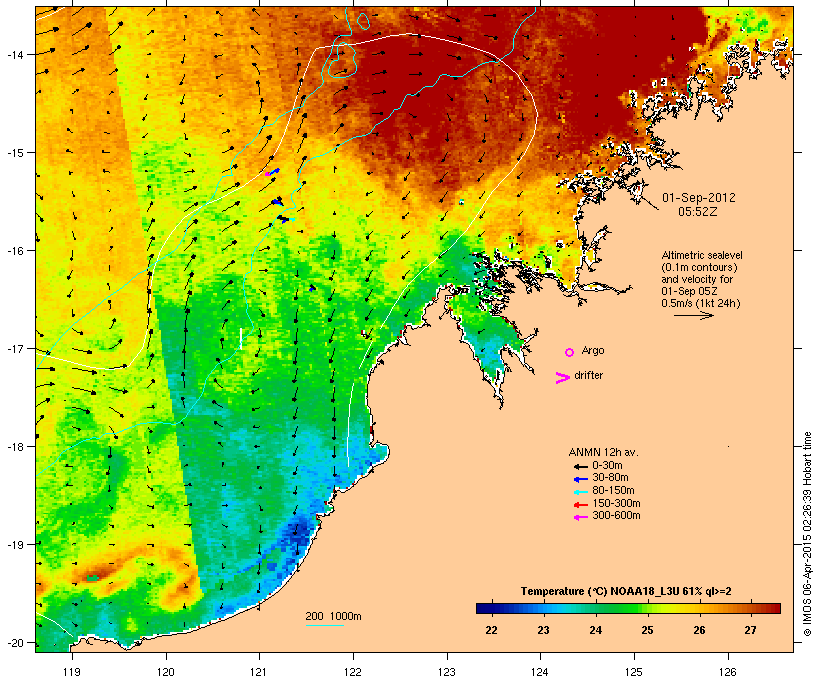Click the dark blue end of the temperature colorbar
The height and width of the screenshot is (680, 820).
(x=484, y=608)
